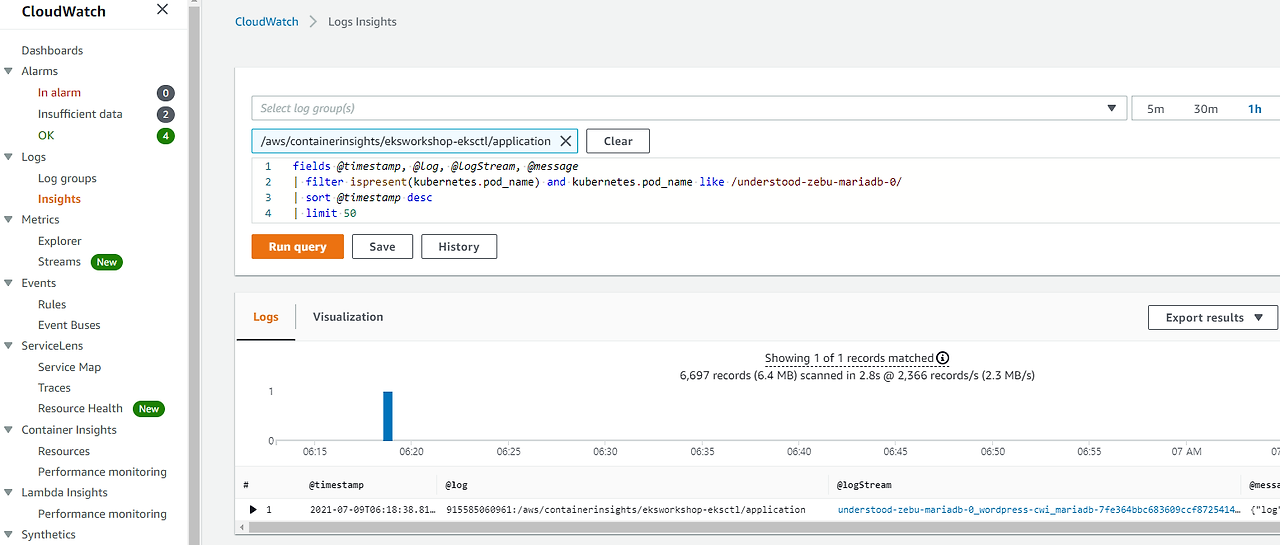Save the current query

click(382, 247)
